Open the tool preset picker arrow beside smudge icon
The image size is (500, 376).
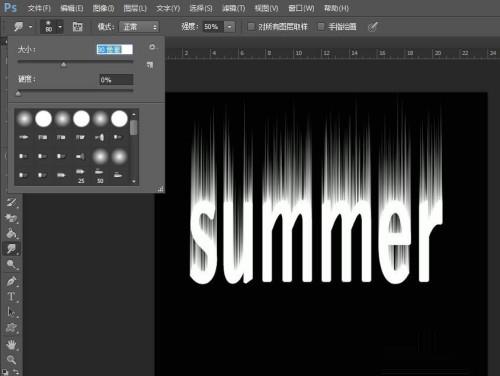tap(31, 27)
